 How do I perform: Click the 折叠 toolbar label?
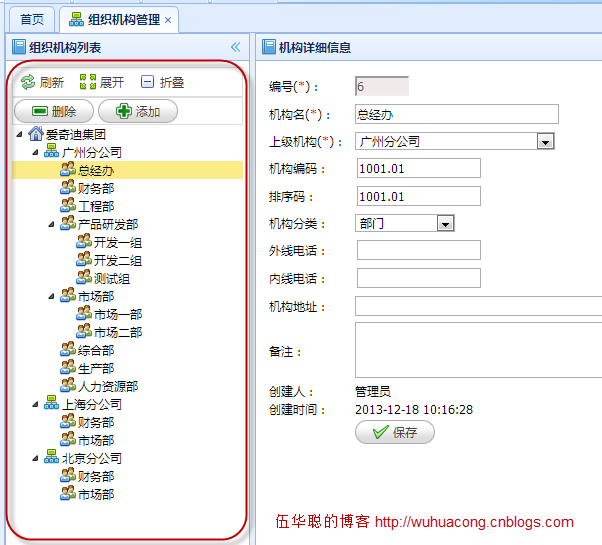(x=172, y=82)
